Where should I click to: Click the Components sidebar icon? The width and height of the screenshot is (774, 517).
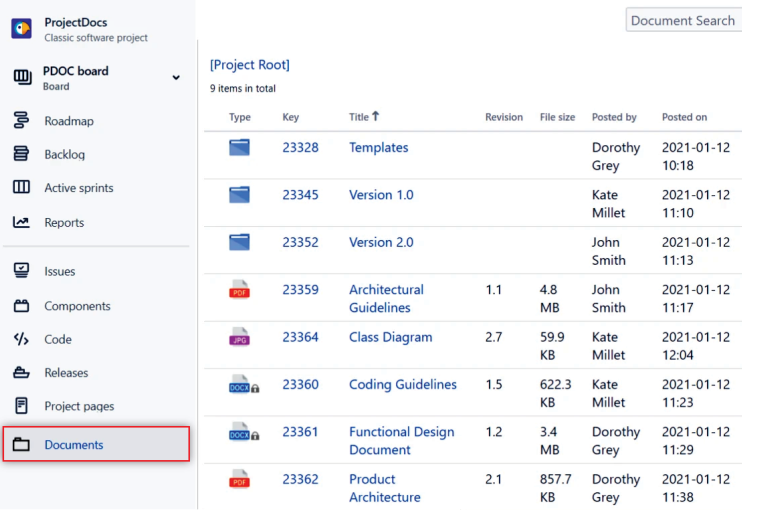[x=21, y=306]
